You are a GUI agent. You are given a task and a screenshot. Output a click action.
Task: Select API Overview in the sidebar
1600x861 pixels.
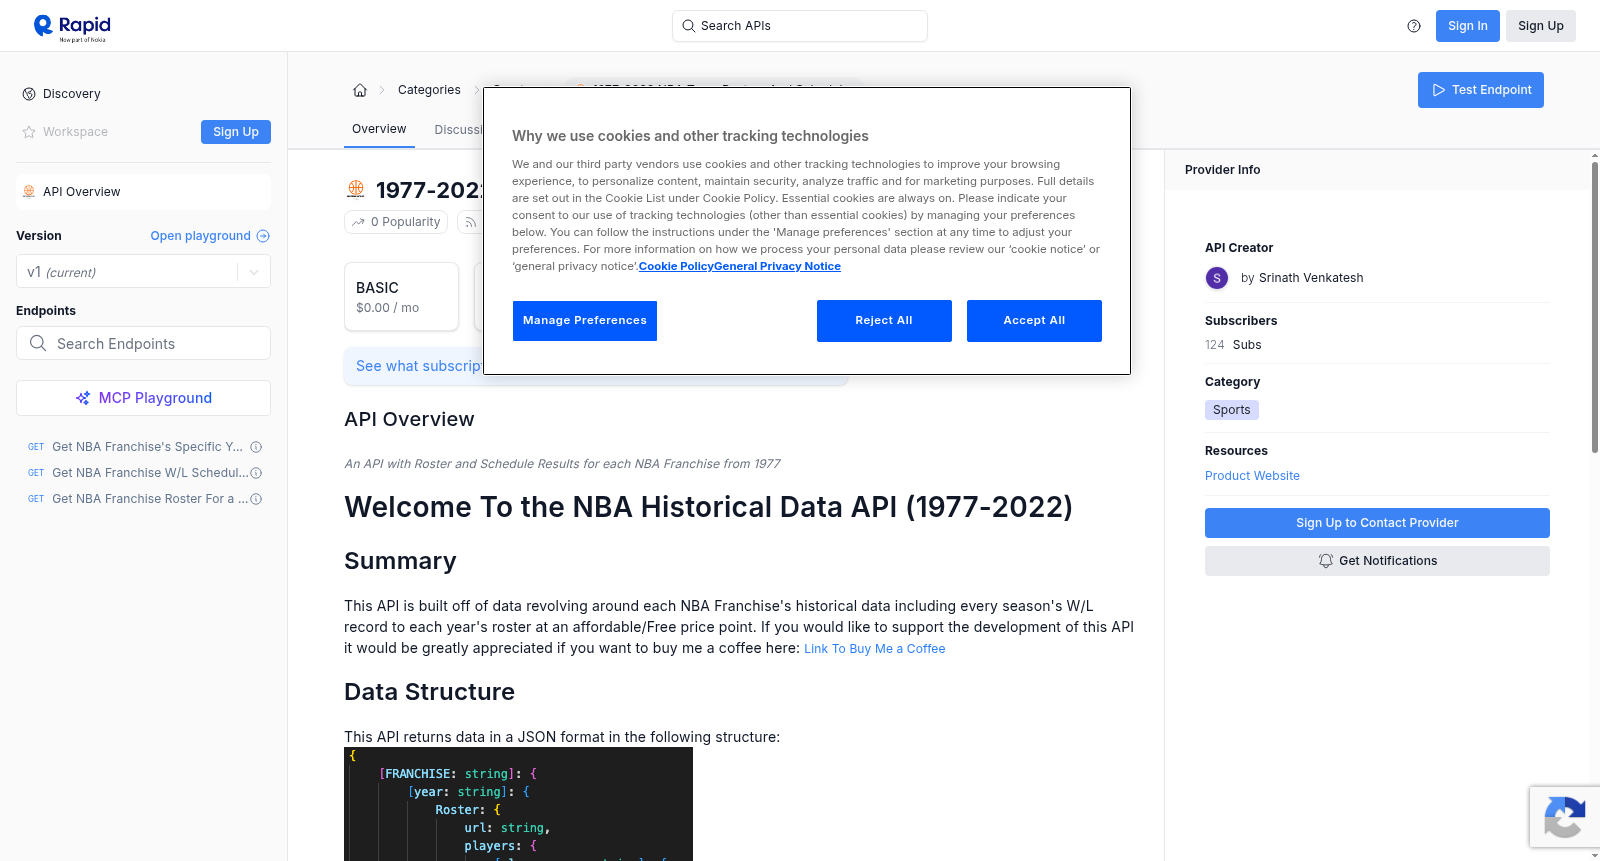143,192
